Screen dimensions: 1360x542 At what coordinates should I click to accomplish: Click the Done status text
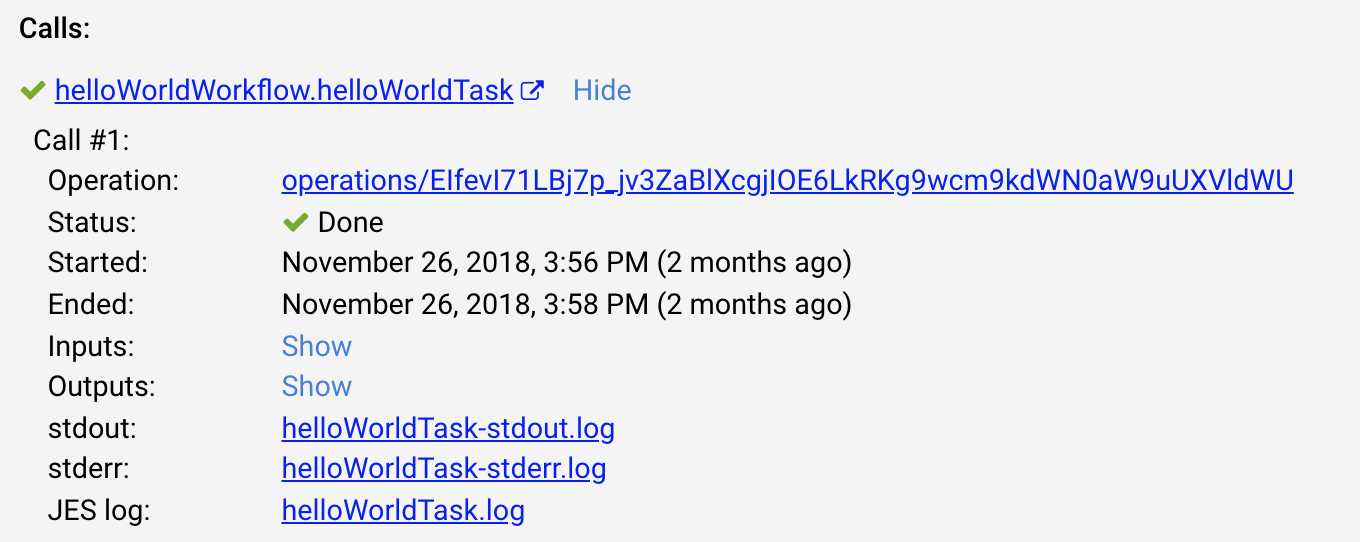[350, 222]
